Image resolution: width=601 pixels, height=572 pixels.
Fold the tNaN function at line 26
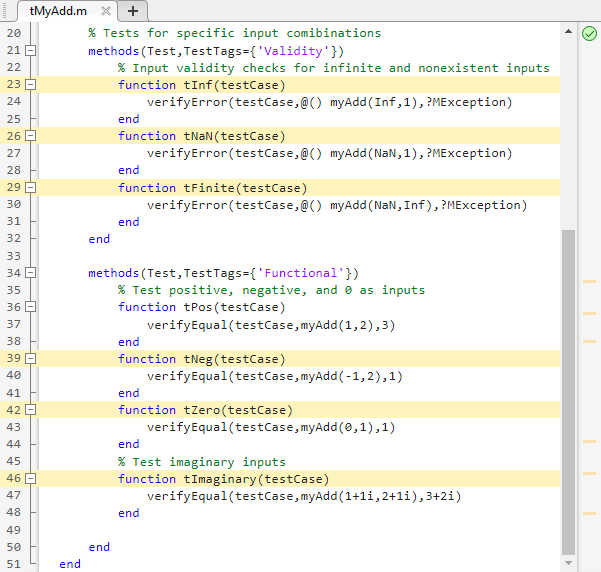(x=30, y=136)
